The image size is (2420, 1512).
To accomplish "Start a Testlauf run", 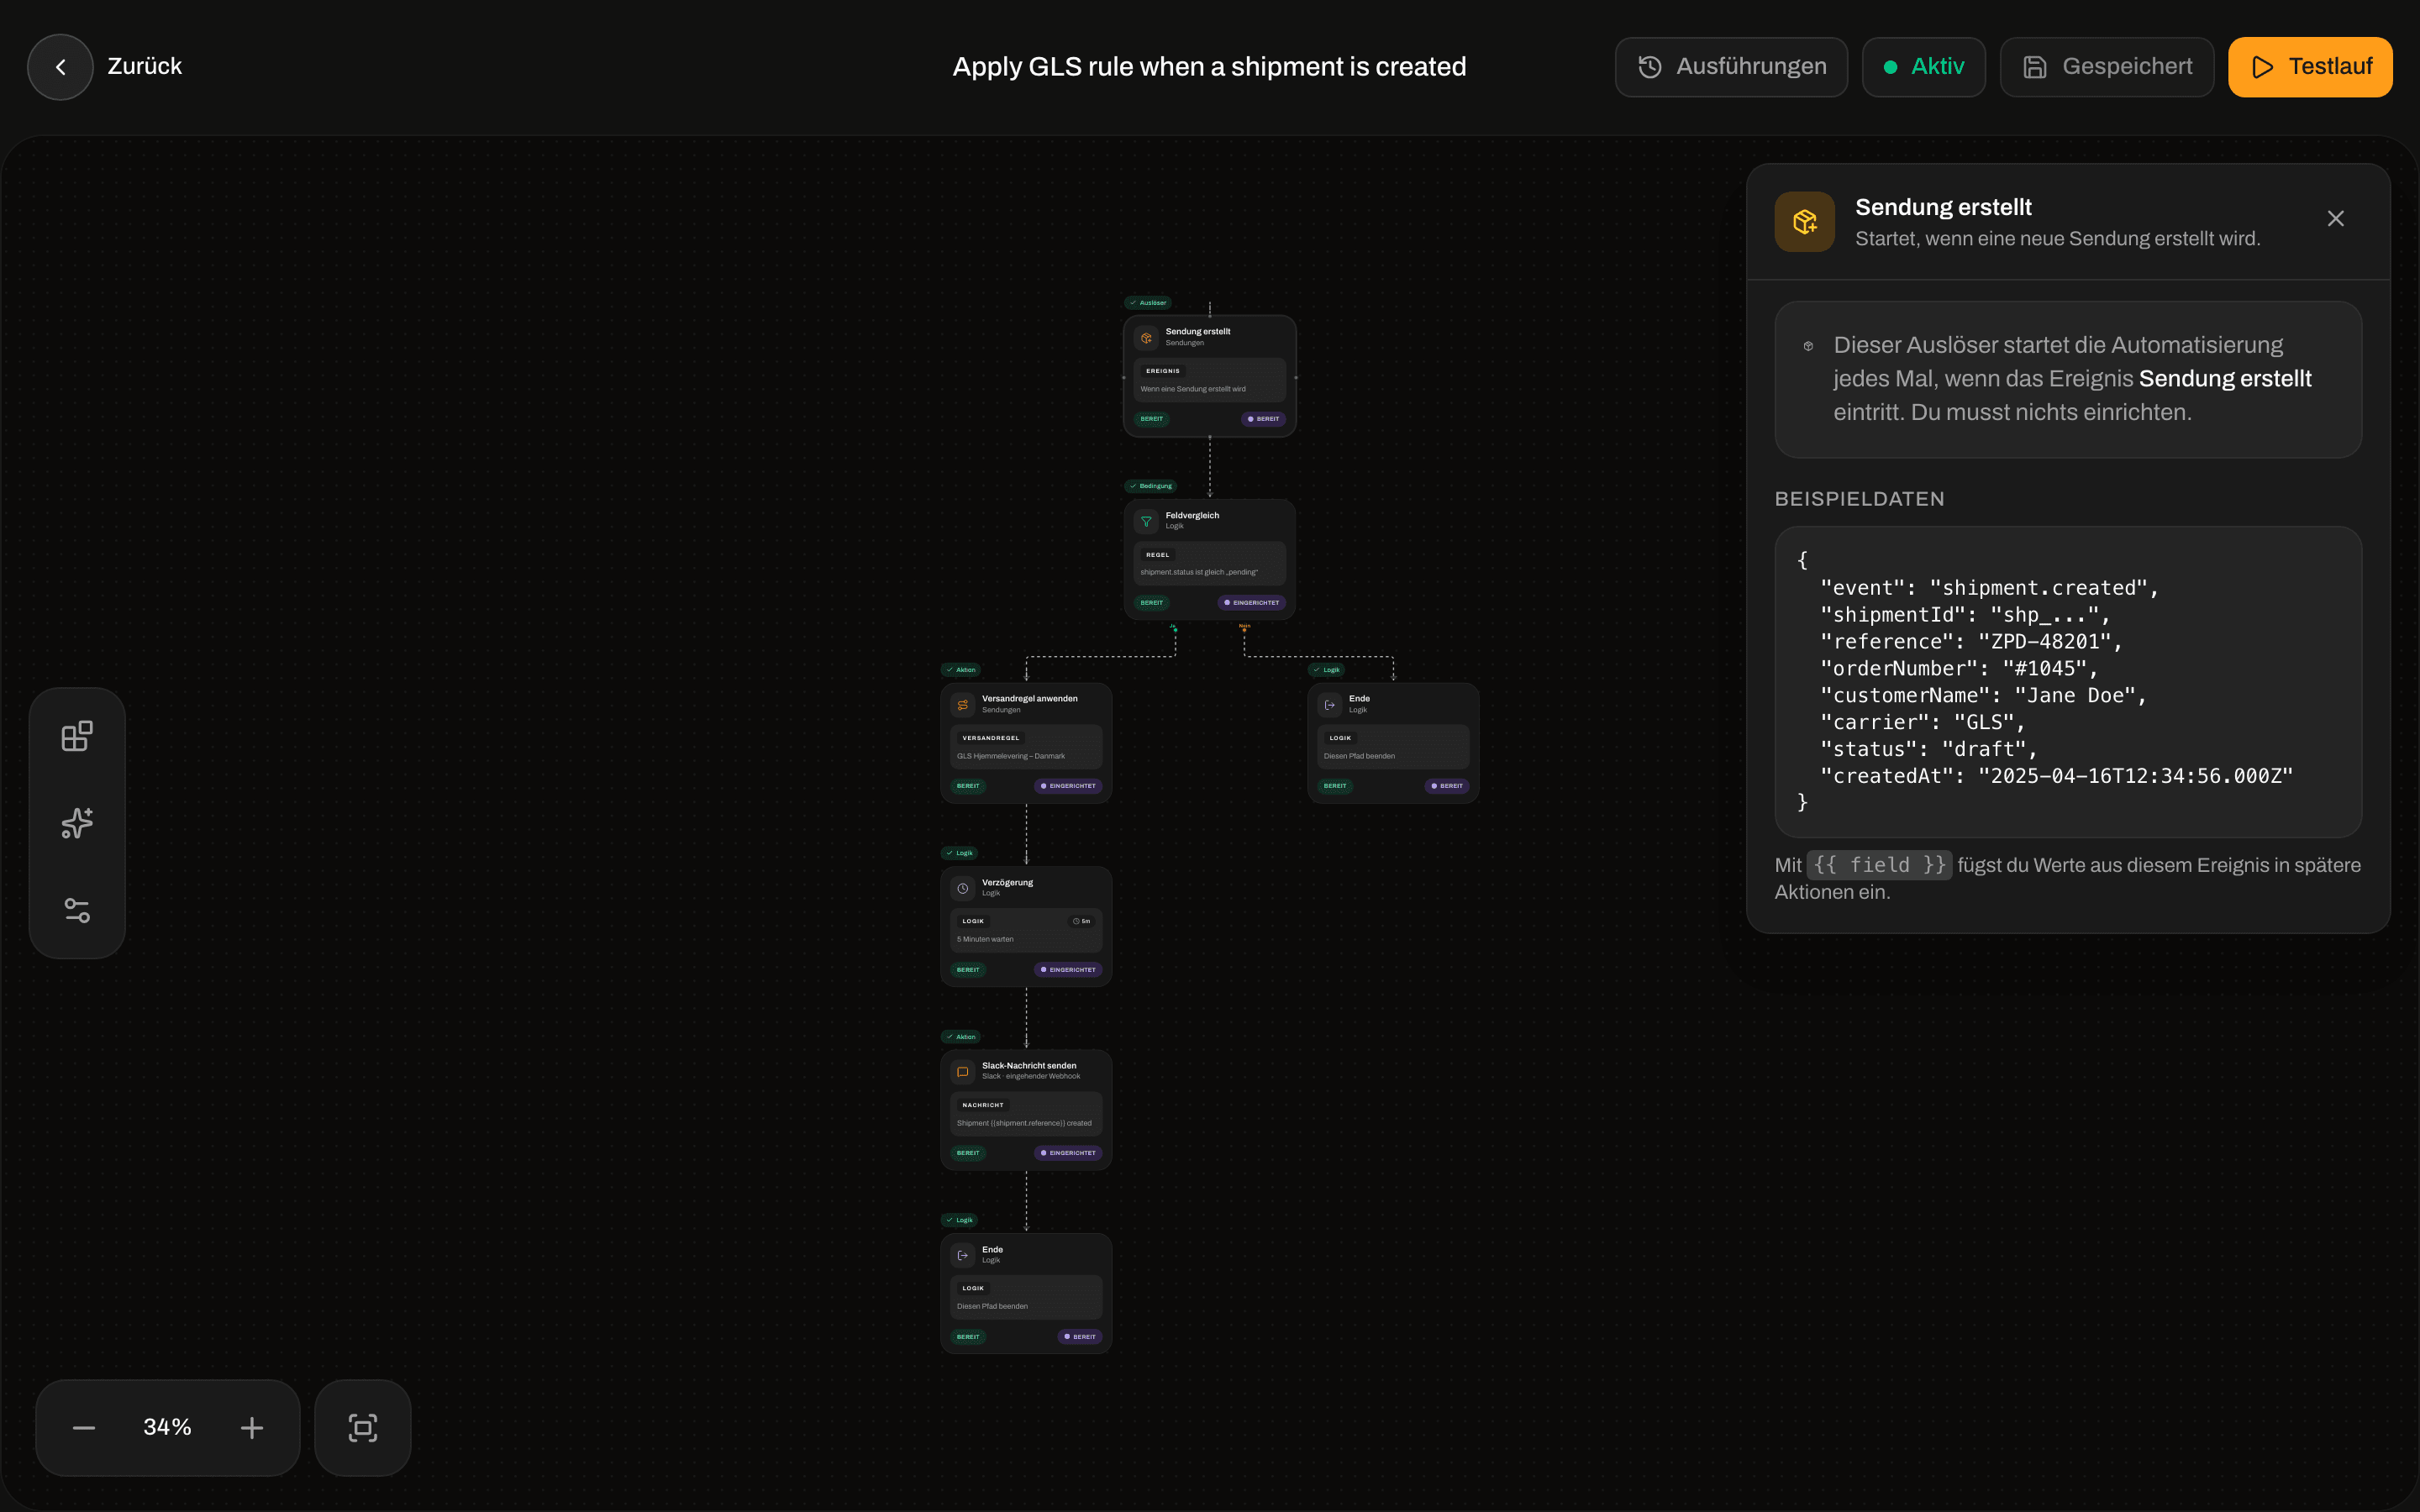I will (x=2310, y=67).
